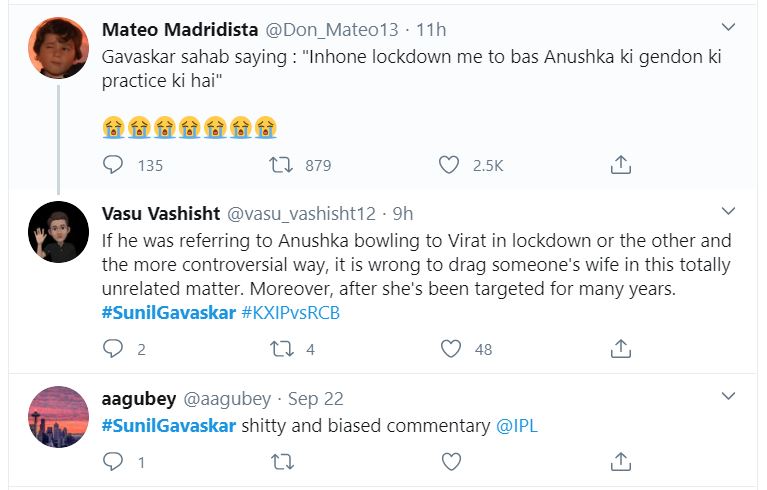767x490 pixels.
Task: Open the #KXIPvsRCB hashtag
Action: [295, 314]
